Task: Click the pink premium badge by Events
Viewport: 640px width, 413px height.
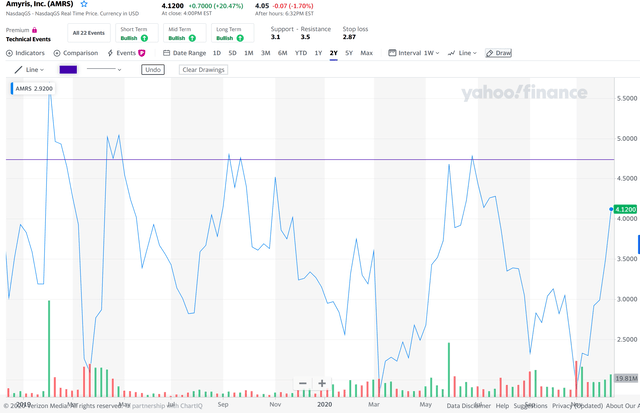Action: tap(142, 53)
